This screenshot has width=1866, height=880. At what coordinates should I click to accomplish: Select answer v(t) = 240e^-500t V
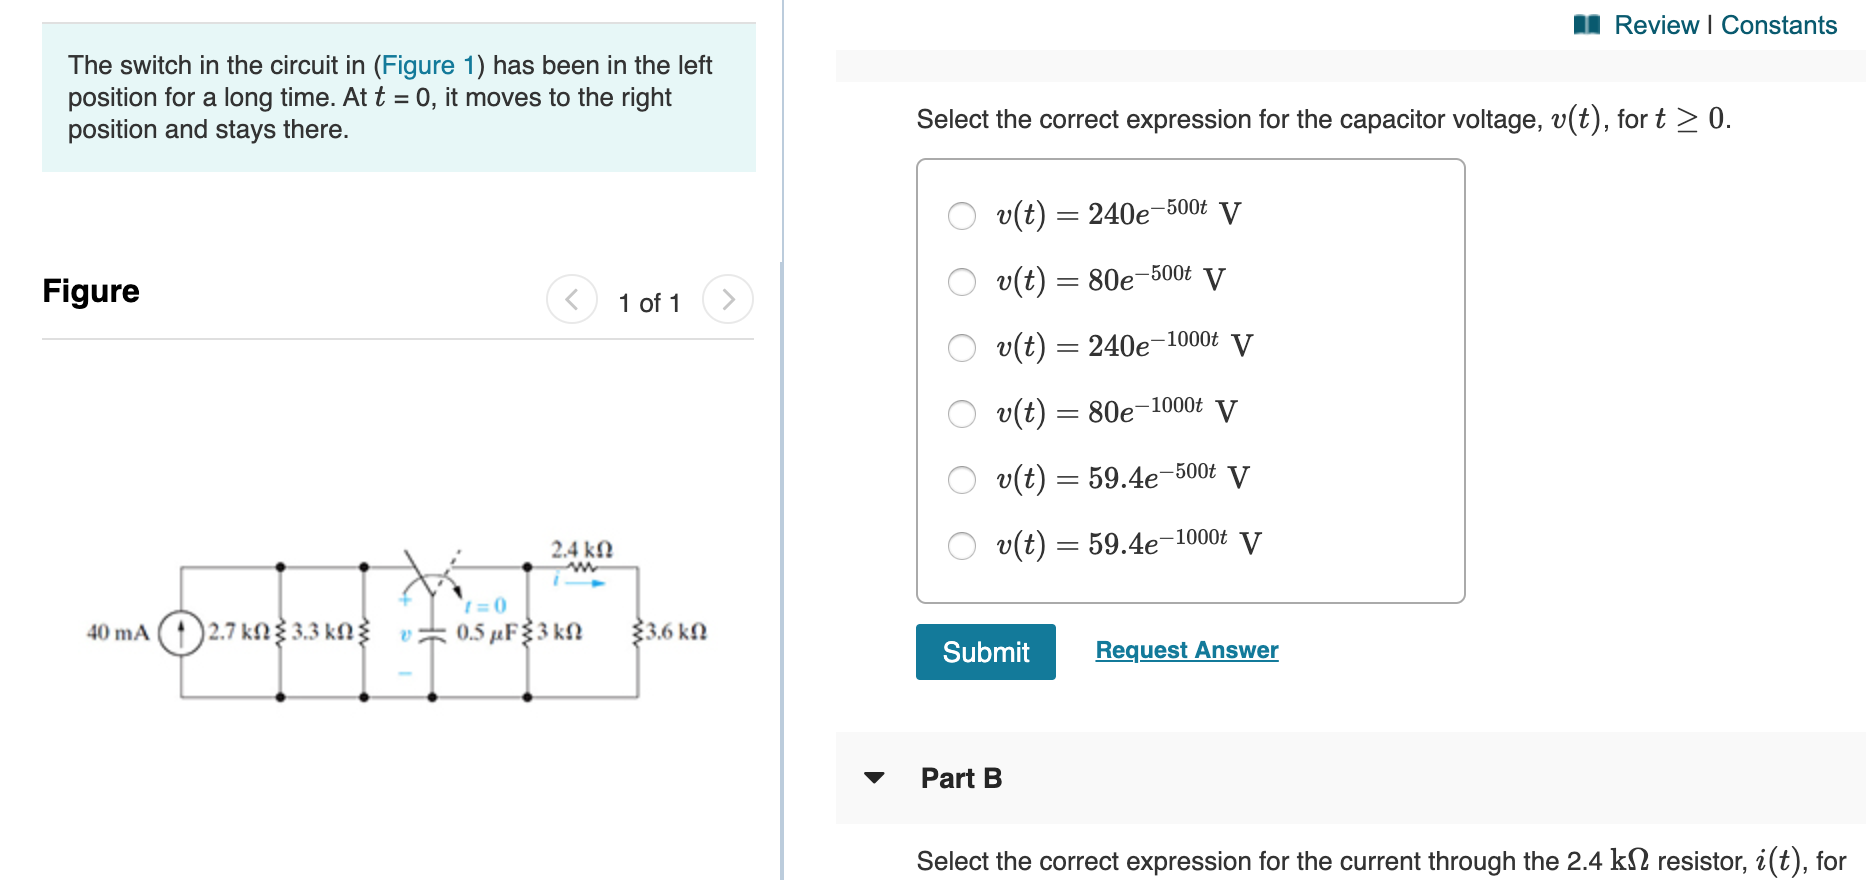click(x=961, y=214)
